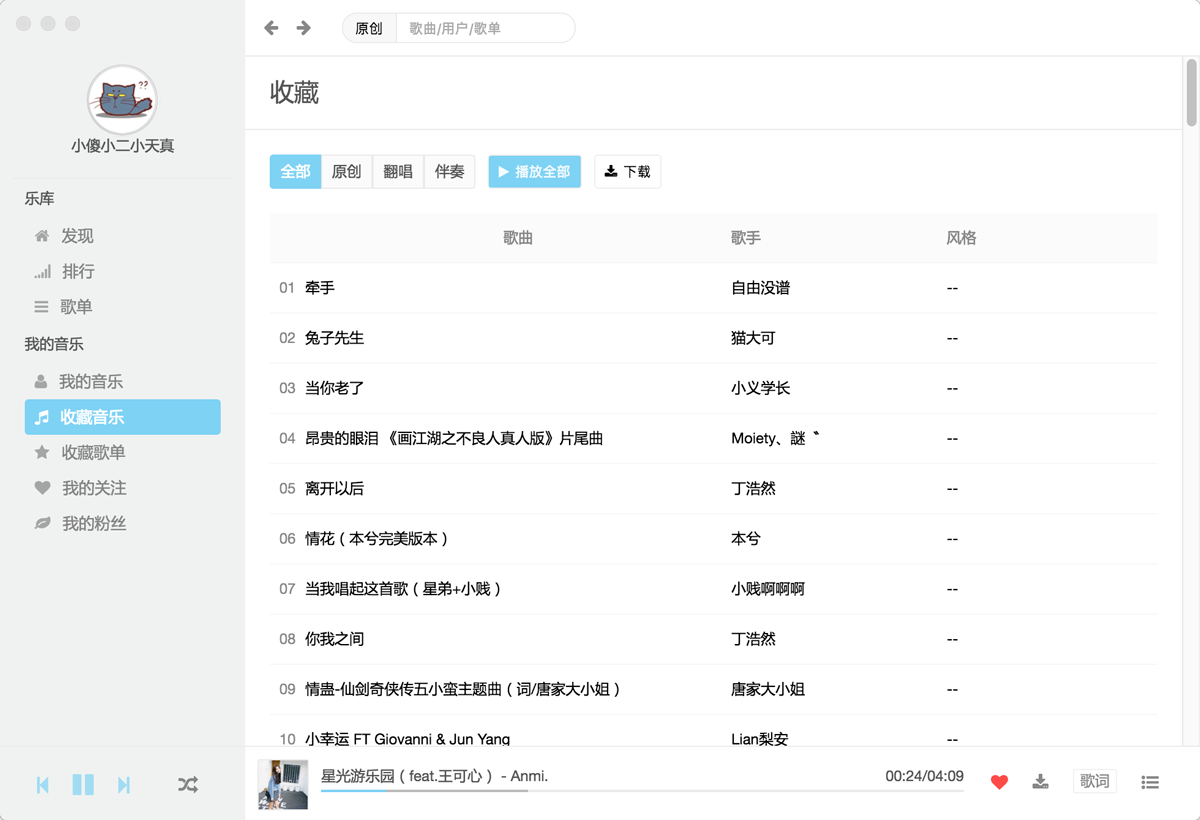This screenshot has height=820, width=1200.
Task: Select 收藏音乐 music note item
Action: pos(122,417)
